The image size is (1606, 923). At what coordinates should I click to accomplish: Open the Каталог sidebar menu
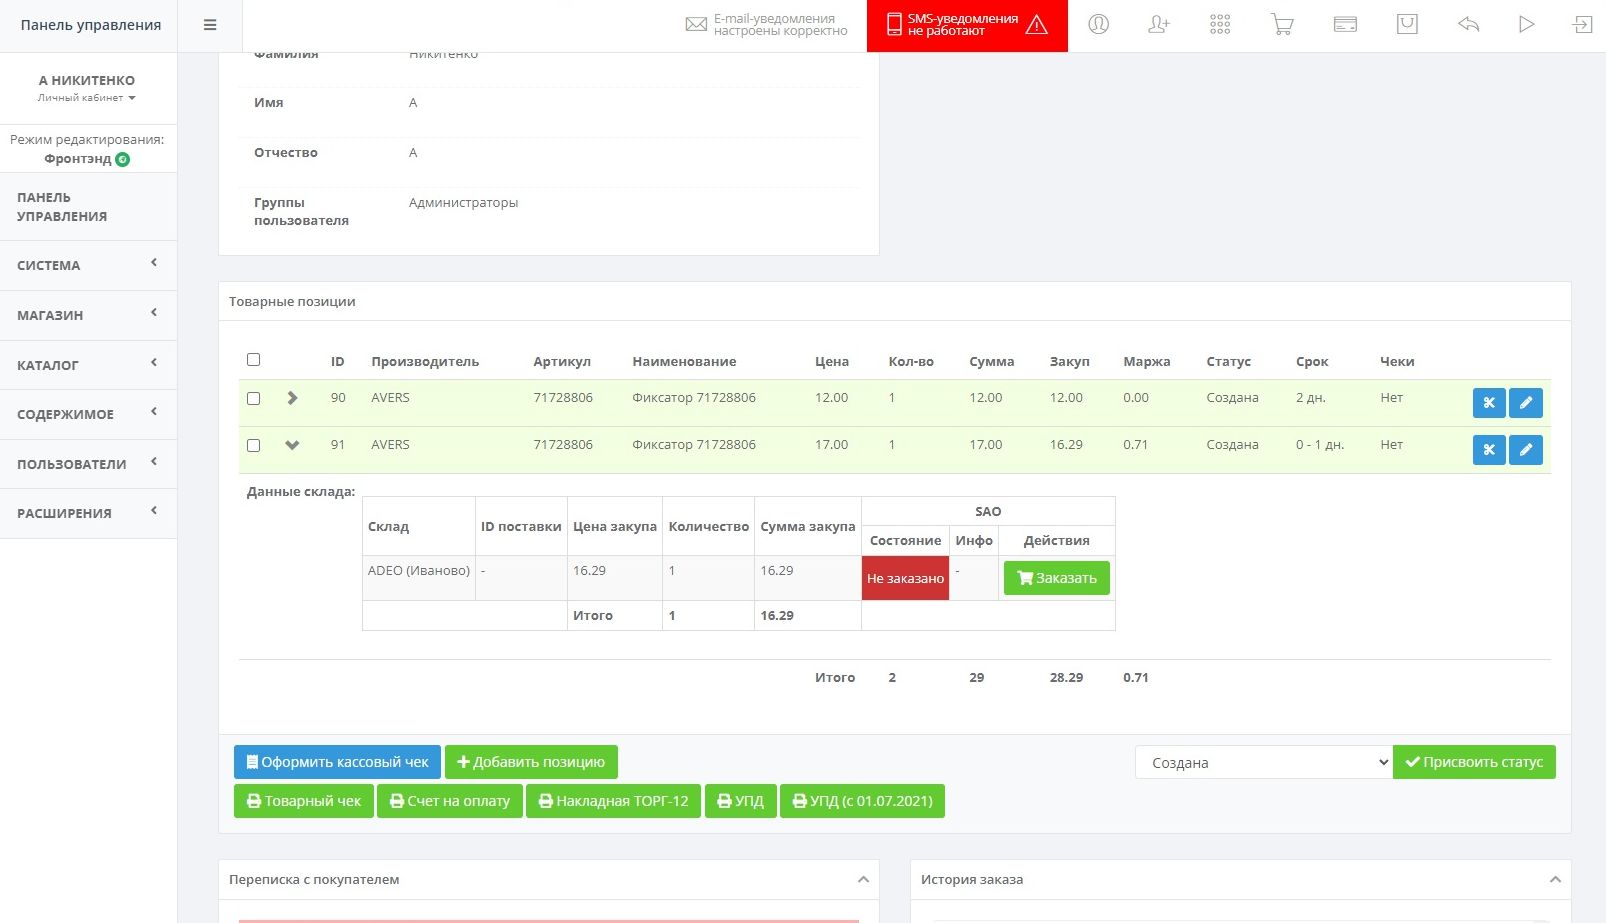tap(88, 365)
